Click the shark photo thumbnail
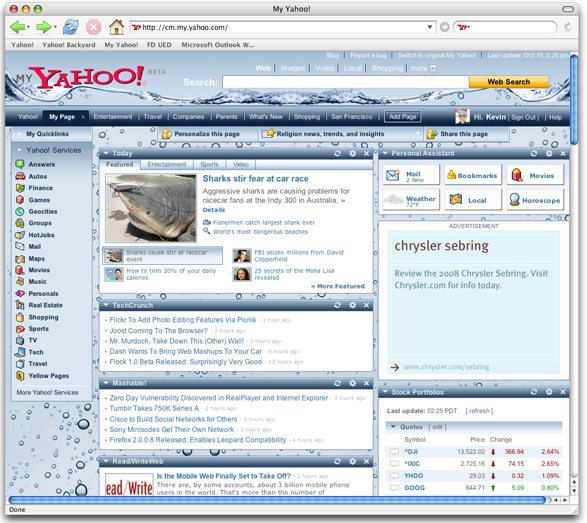Viewport: 587px width, 523px height. [151, 208]
